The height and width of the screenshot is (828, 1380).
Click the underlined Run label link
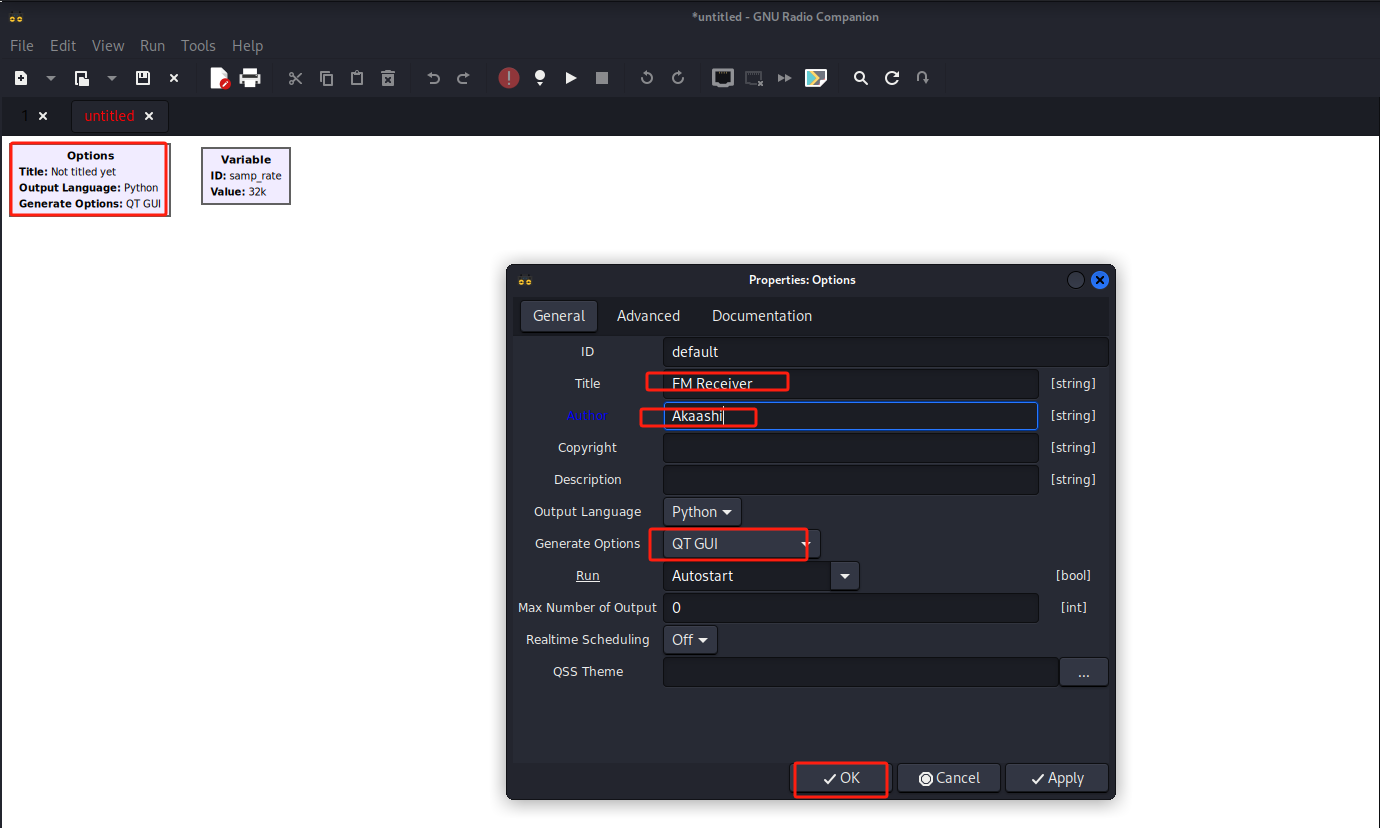[x=587, y=576]
